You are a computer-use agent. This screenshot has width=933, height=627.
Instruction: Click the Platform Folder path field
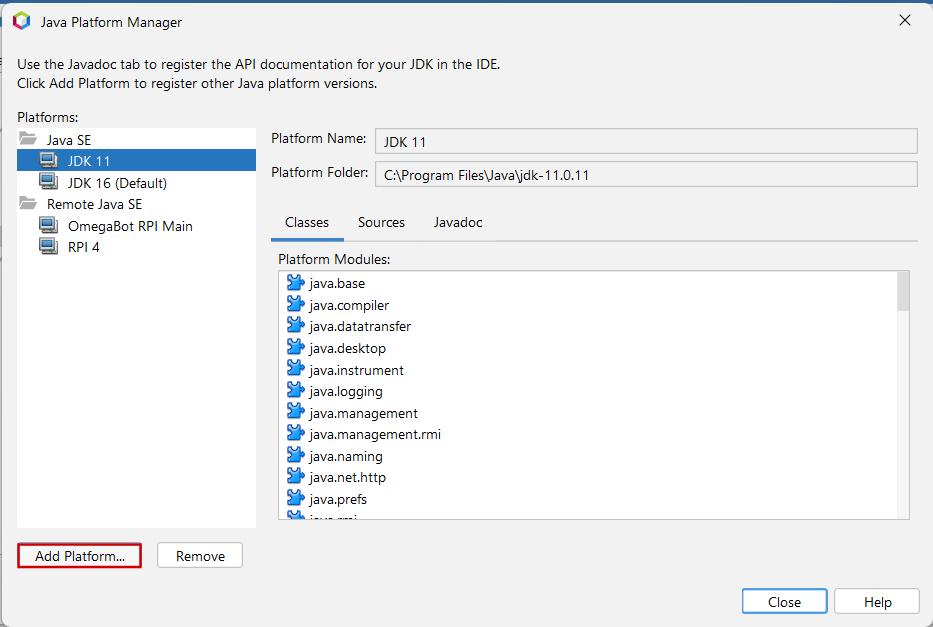(646, 174)
